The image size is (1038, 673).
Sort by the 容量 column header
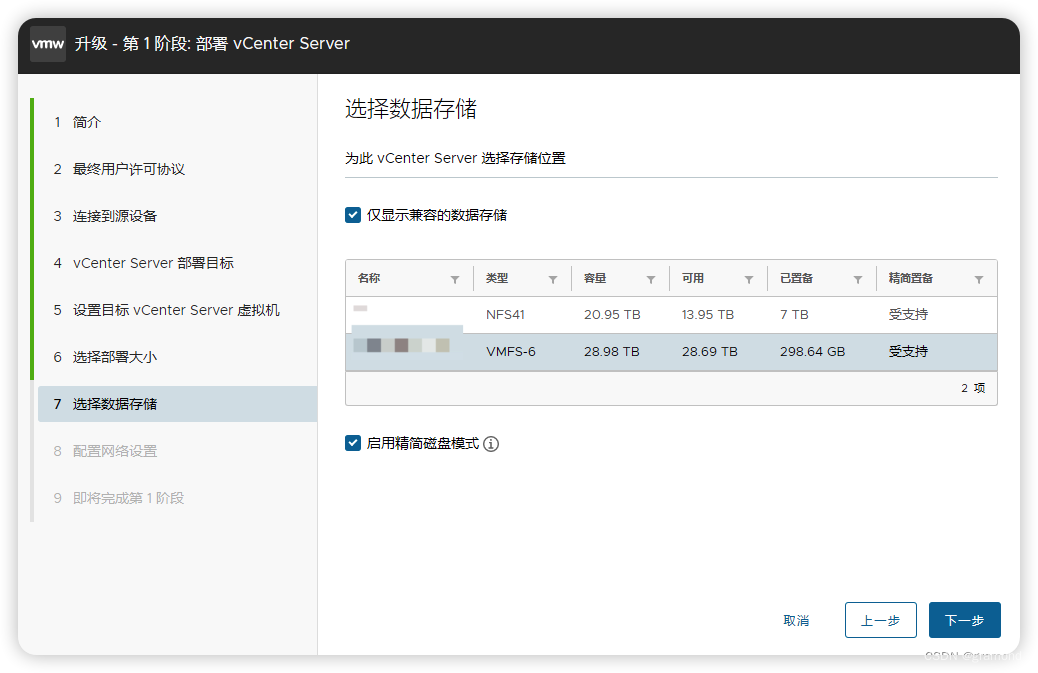pyautogui.click(x=595, y=278)
